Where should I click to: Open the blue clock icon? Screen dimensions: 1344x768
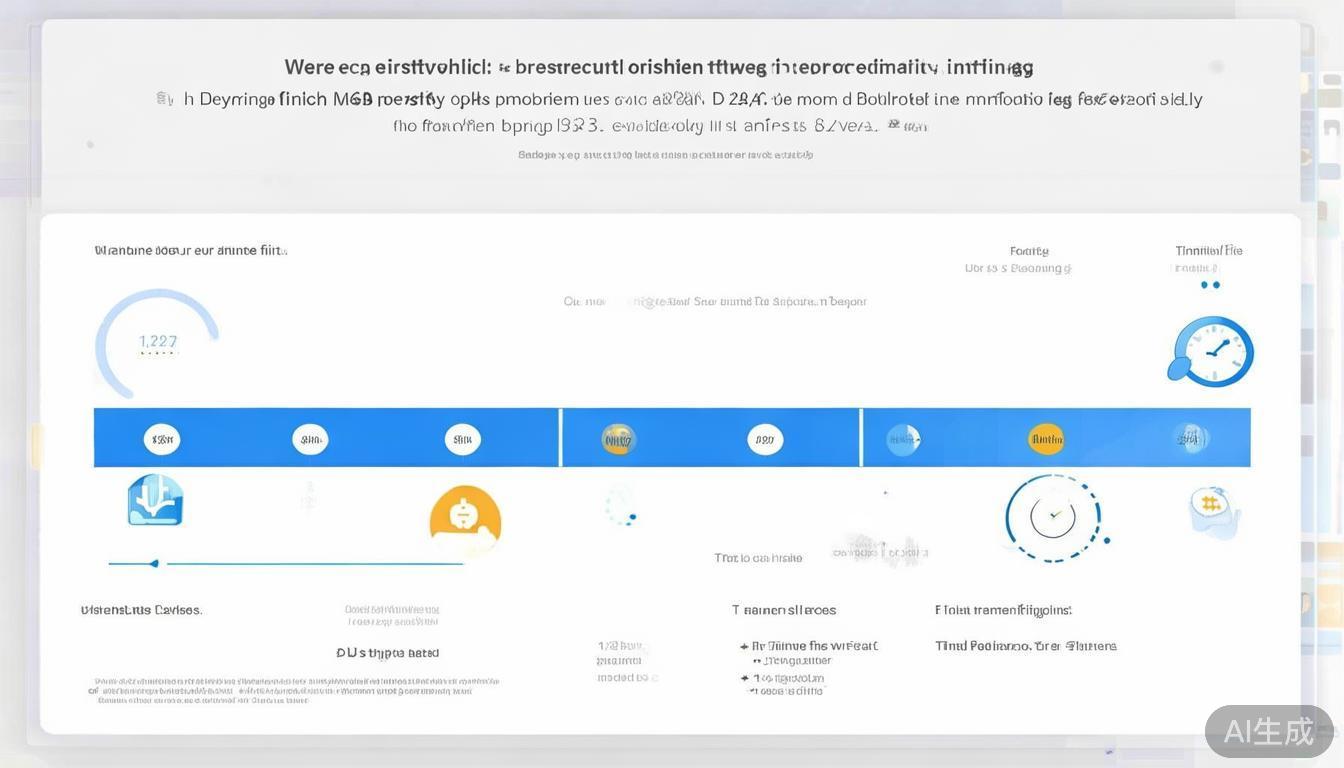pos(1211,351)
